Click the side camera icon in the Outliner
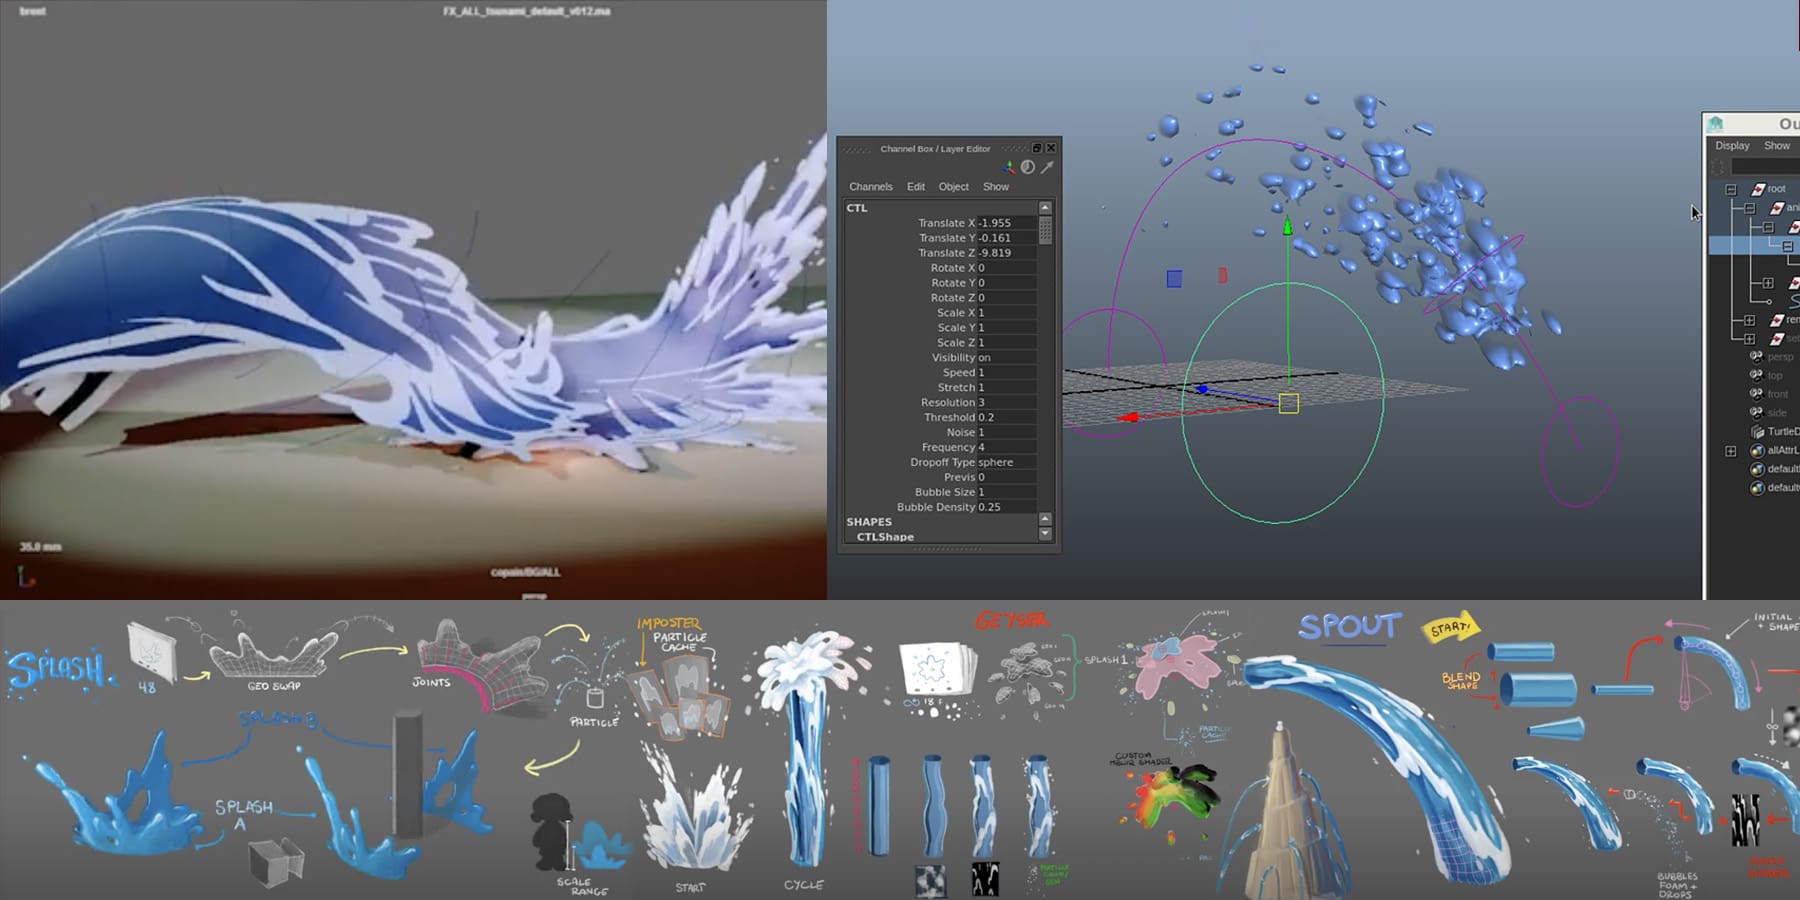 click(x=1756, y=412)
